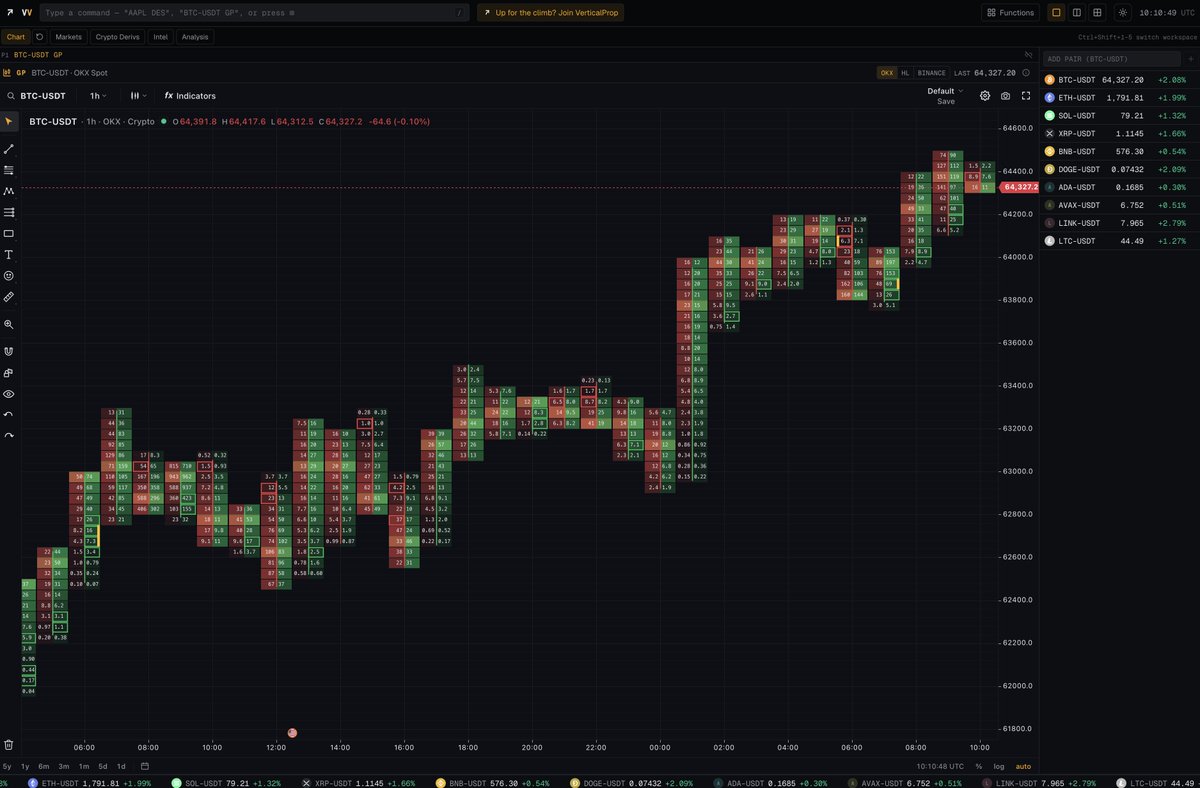Click the redo arrow in left toolbar

tap(9, 435)
